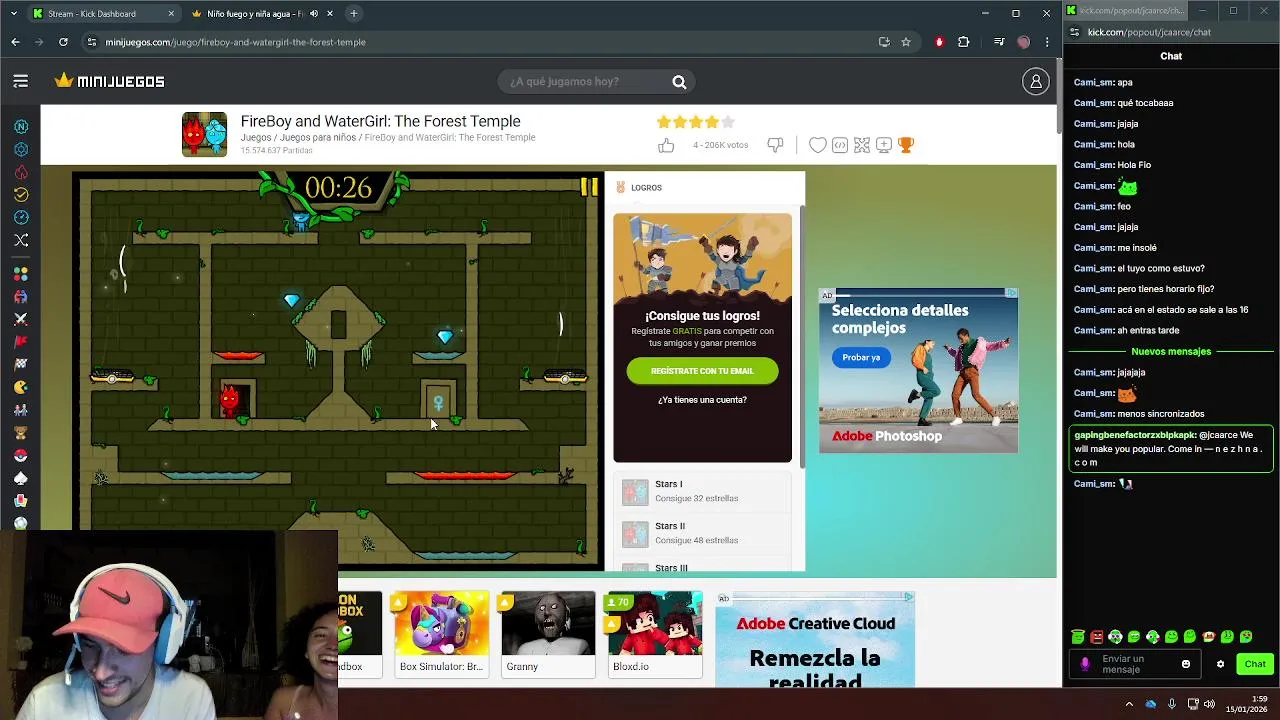Image resolution: width=1280 pixels, height=720 pixels.
Task: Open the Minijuegos hamburger menu
Action: tap(20, 81)
